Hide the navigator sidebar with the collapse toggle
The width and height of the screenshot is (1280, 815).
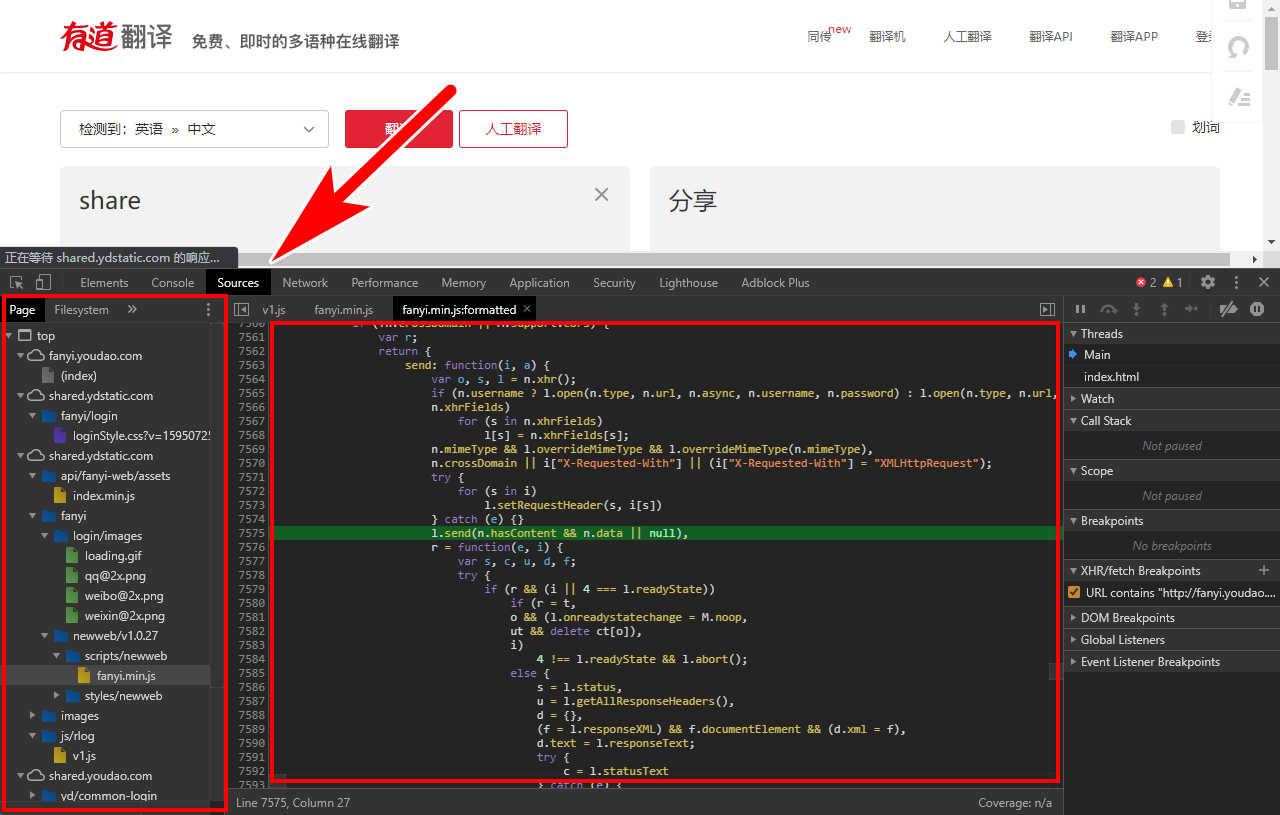point(240,309)
